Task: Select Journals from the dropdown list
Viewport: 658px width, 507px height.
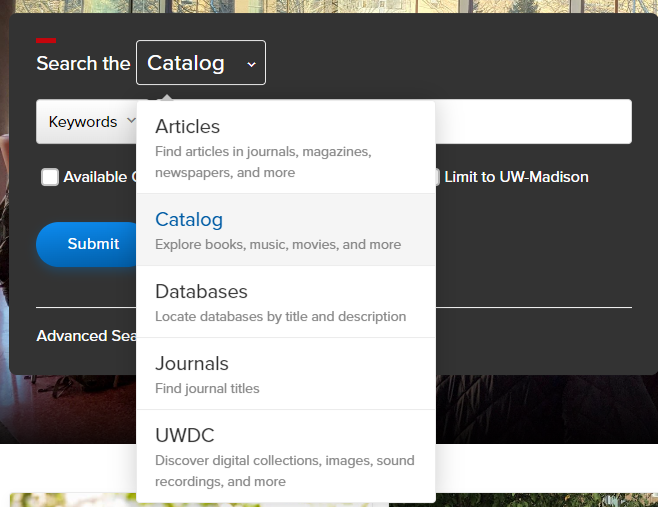Action: tap(286, 374)
